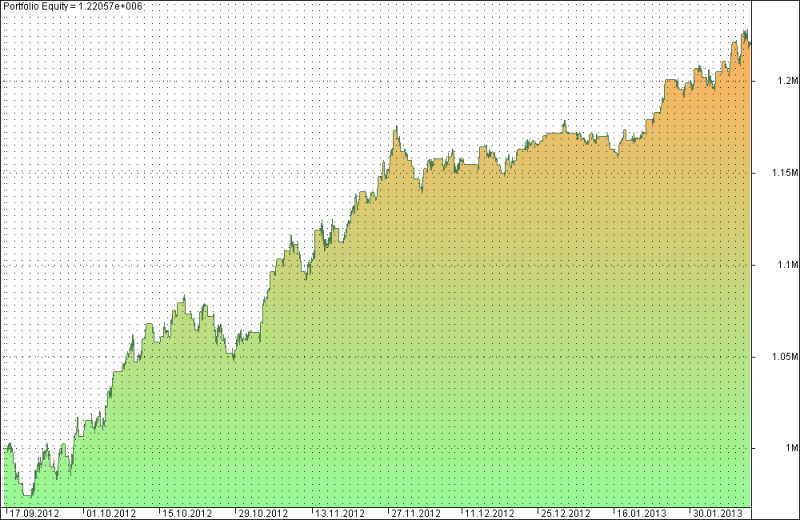Screen dimensions: 800x520
Task: Click the 29.10.2012 date marker
Action: (263, 513)
